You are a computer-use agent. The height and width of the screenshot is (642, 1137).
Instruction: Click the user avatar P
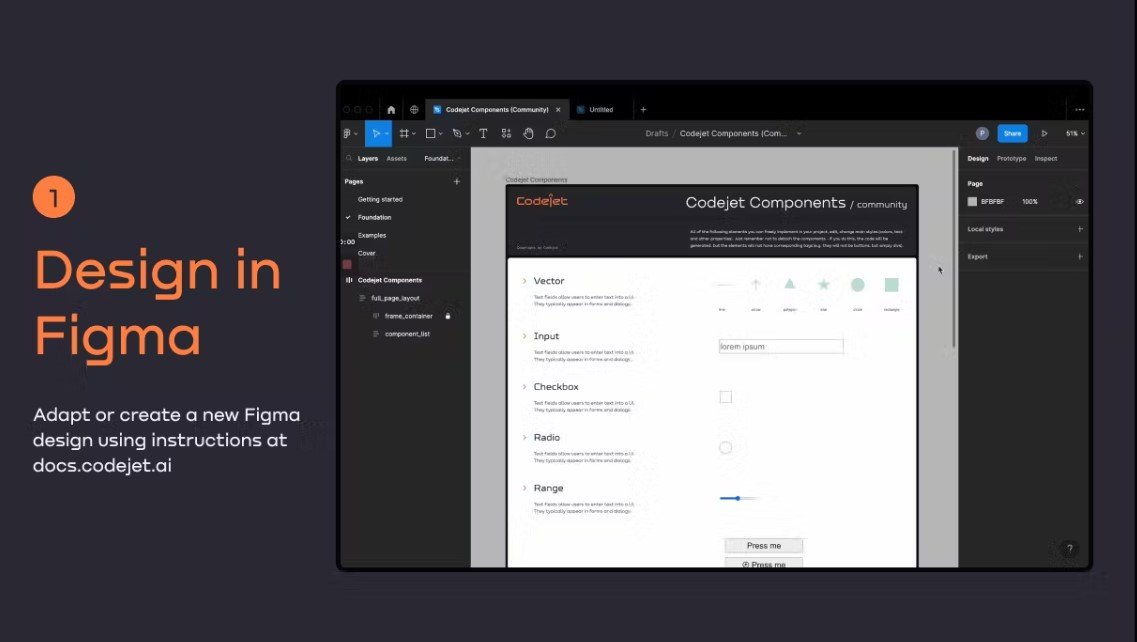point(982,133)
